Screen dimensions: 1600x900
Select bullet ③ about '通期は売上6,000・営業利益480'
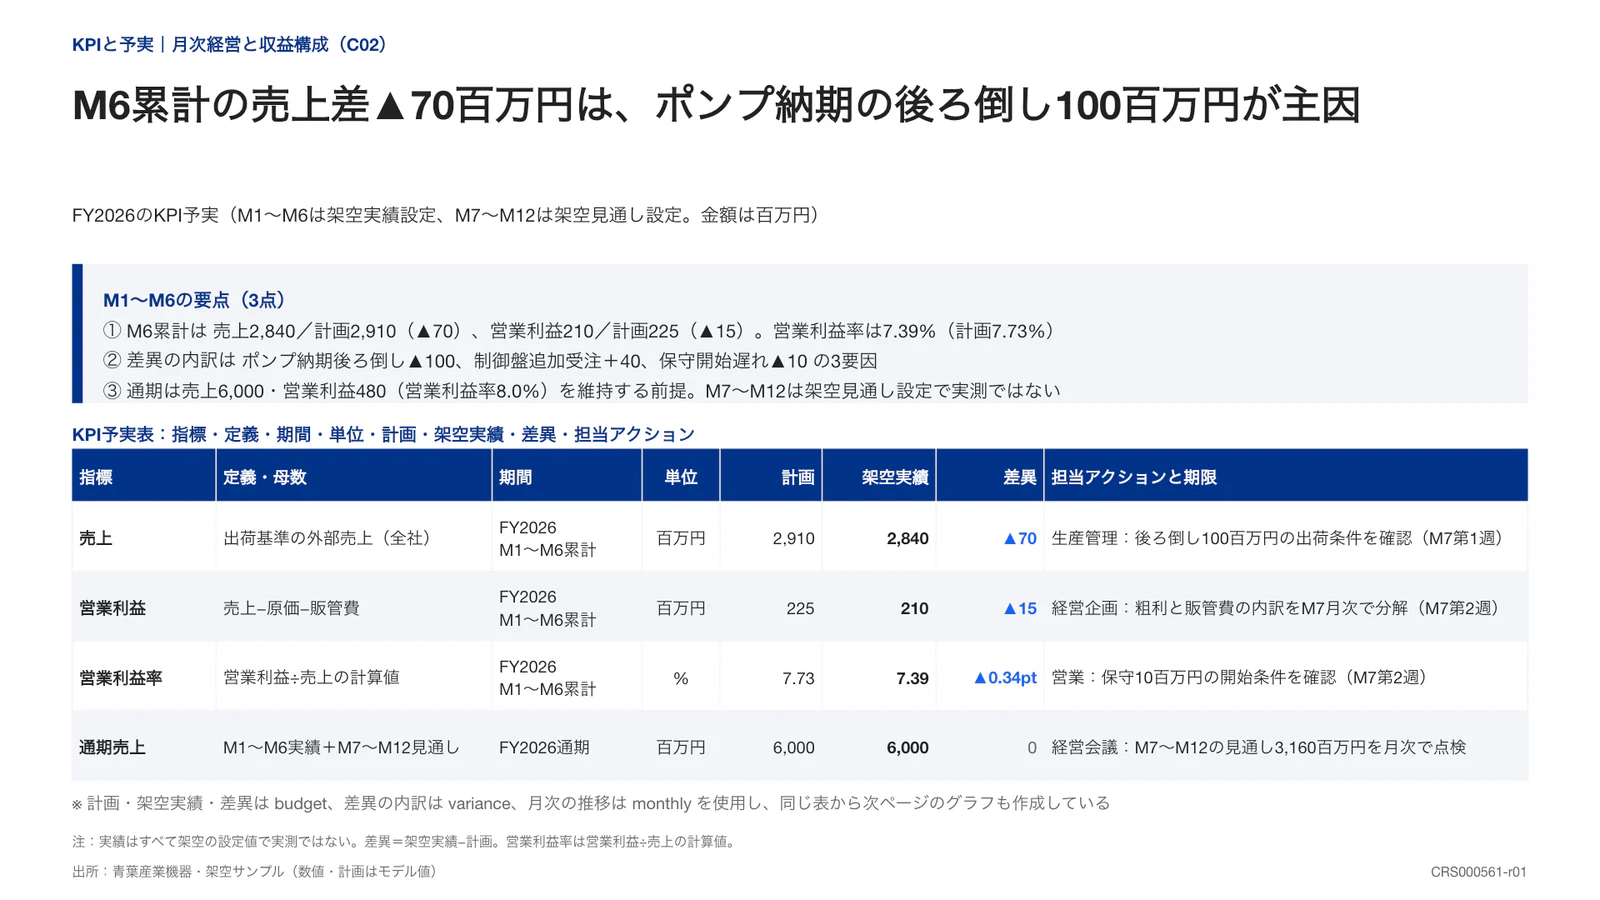coord(582,391)
